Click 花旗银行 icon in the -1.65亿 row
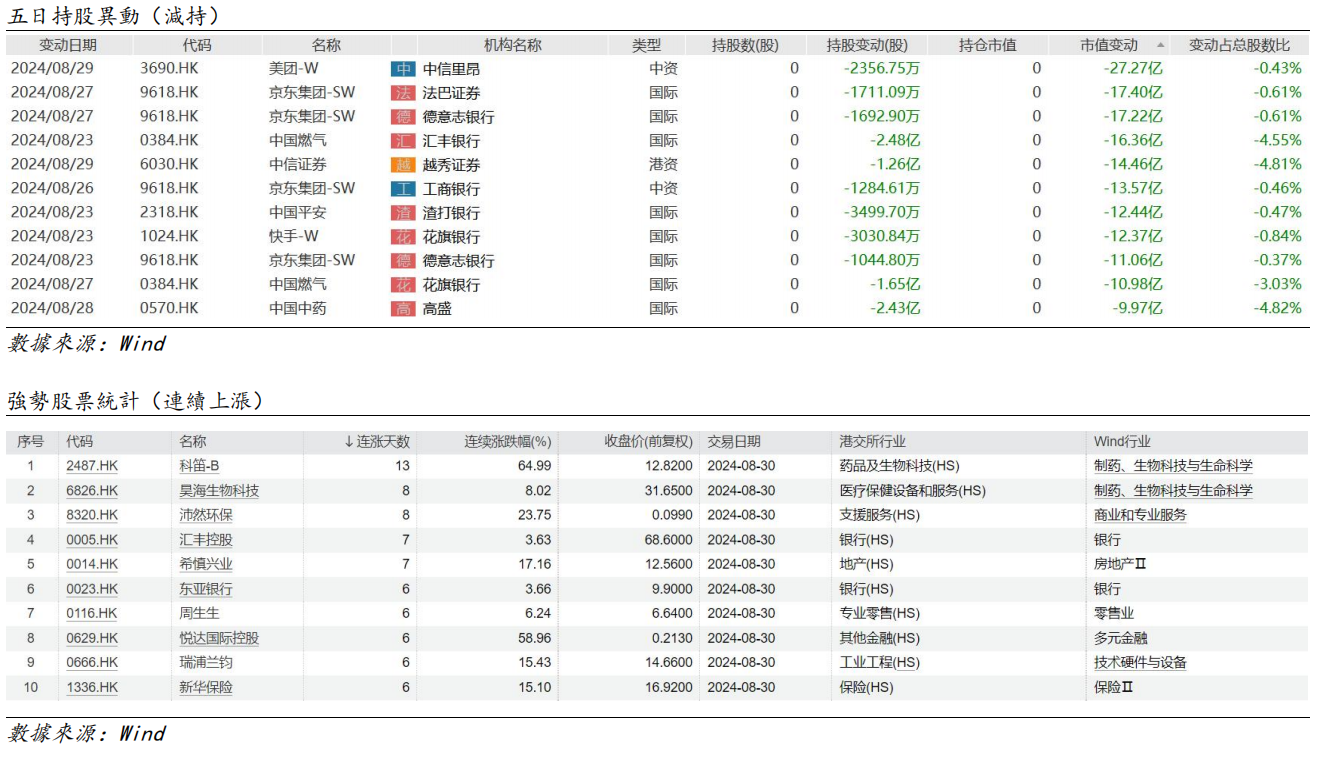Screen dimensions: 1319x757 coord(403,285)
